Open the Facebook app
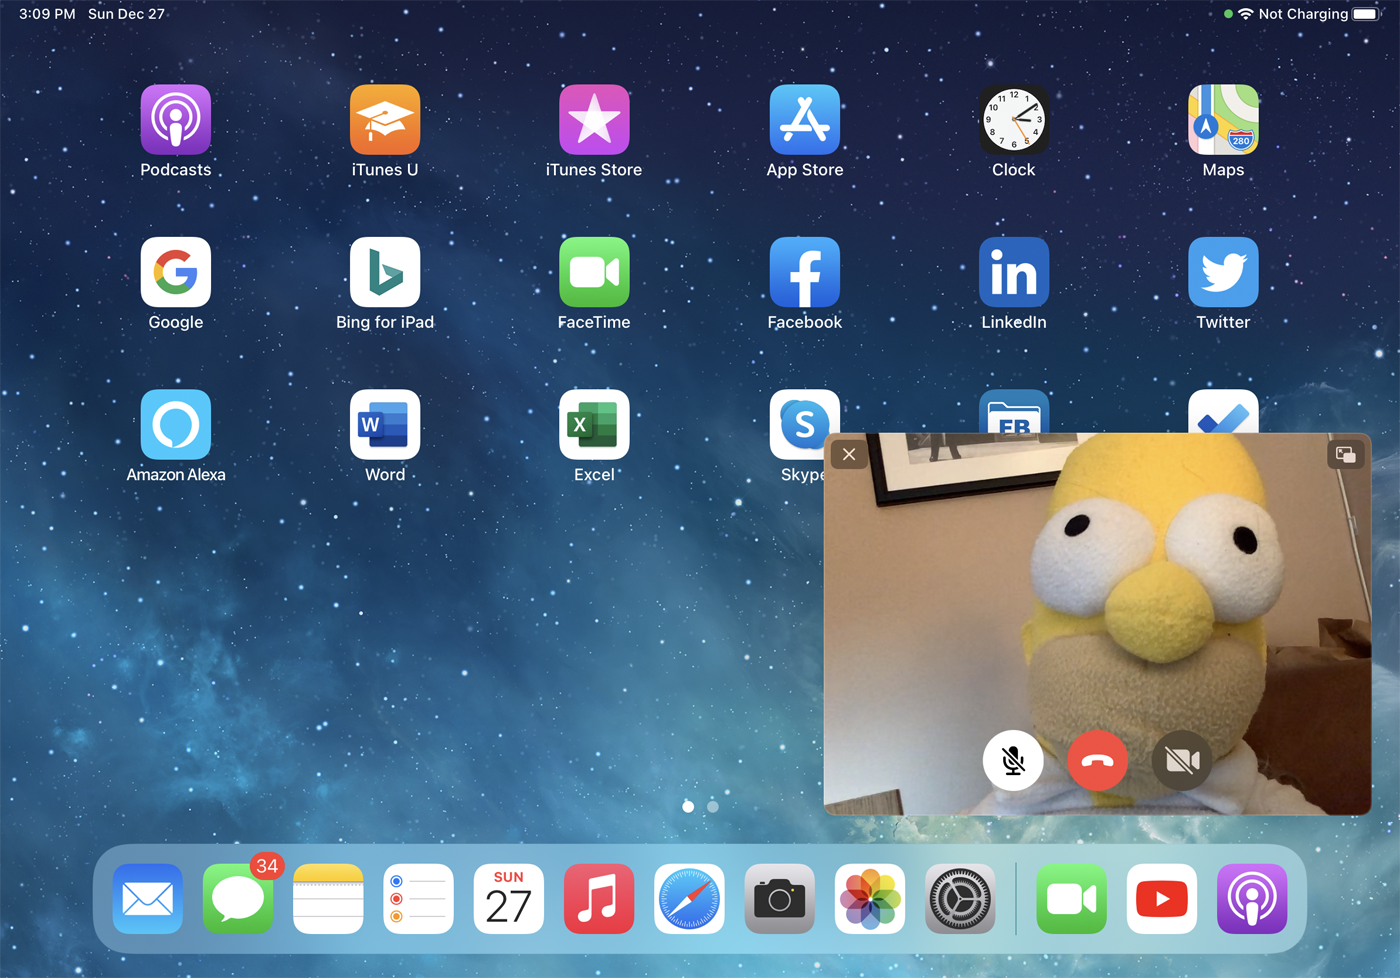This screenshot has height=978, width=1400. click(805, 272)
